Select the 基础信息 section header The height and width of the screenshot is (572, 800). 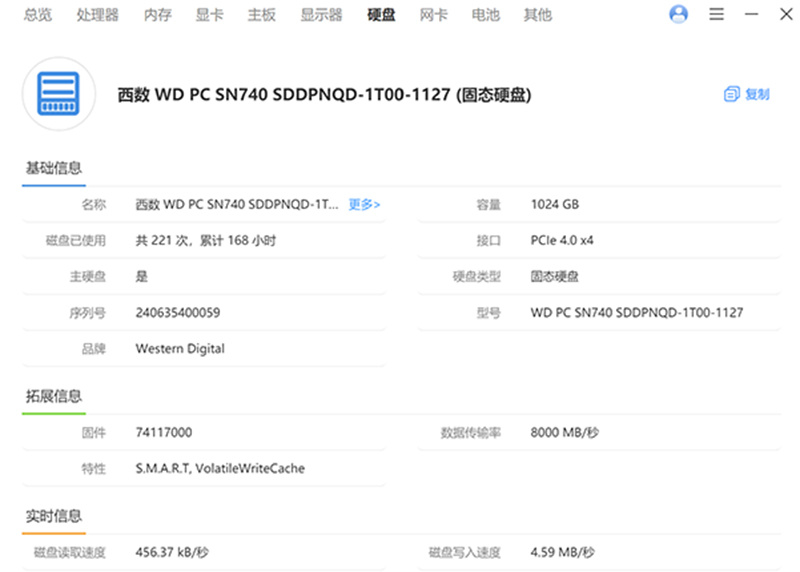click(54, 168)
